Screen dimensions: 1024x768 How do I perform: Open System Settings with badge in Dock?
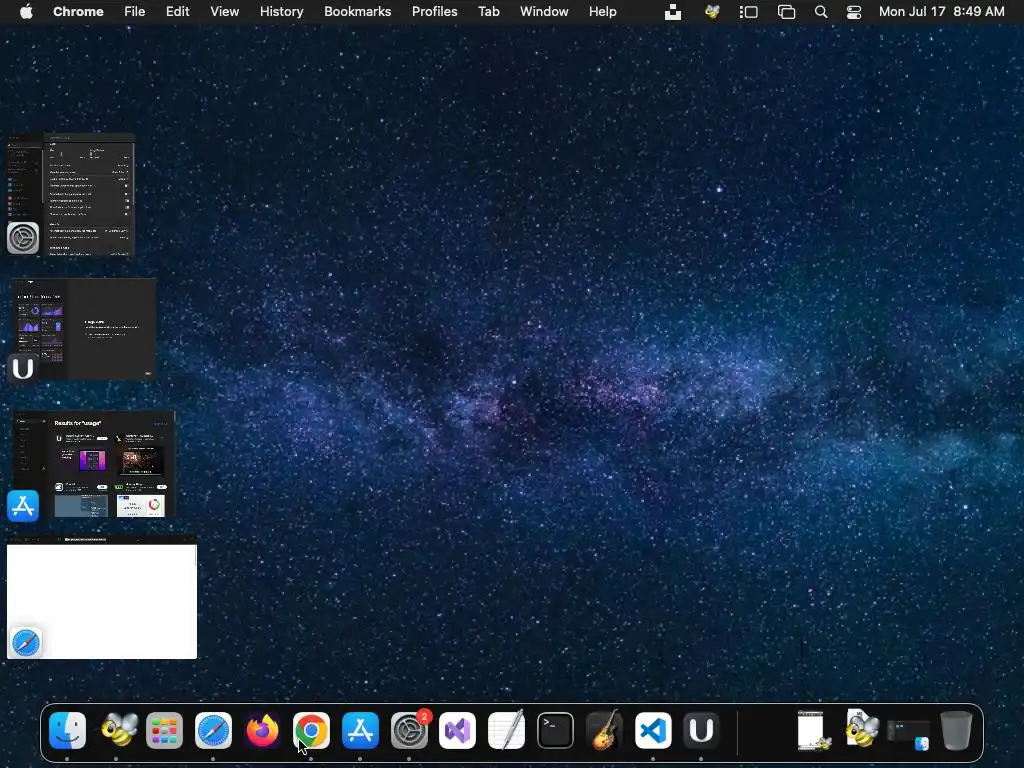point(409,730)
